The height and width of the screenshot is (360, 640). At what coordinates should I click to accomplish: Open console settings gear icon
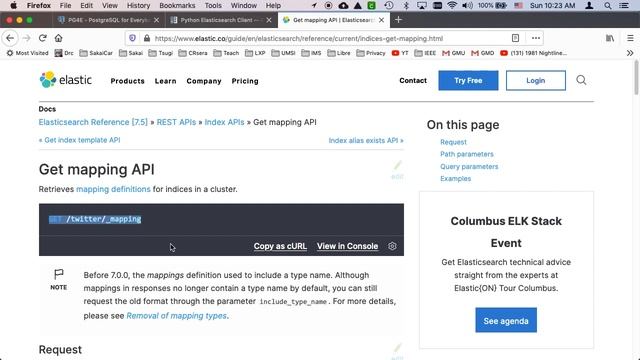coord(392,246)
